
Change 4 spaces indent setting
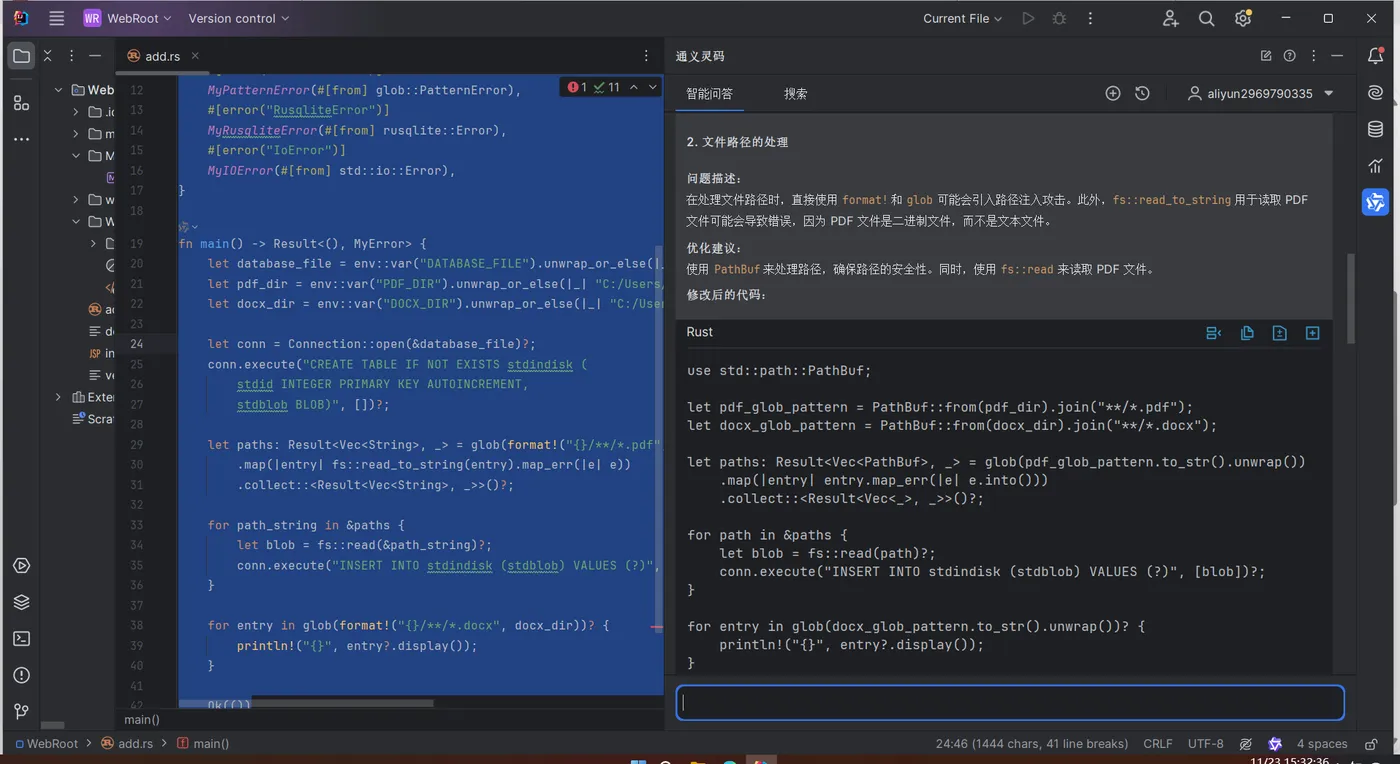point(1322,744)
